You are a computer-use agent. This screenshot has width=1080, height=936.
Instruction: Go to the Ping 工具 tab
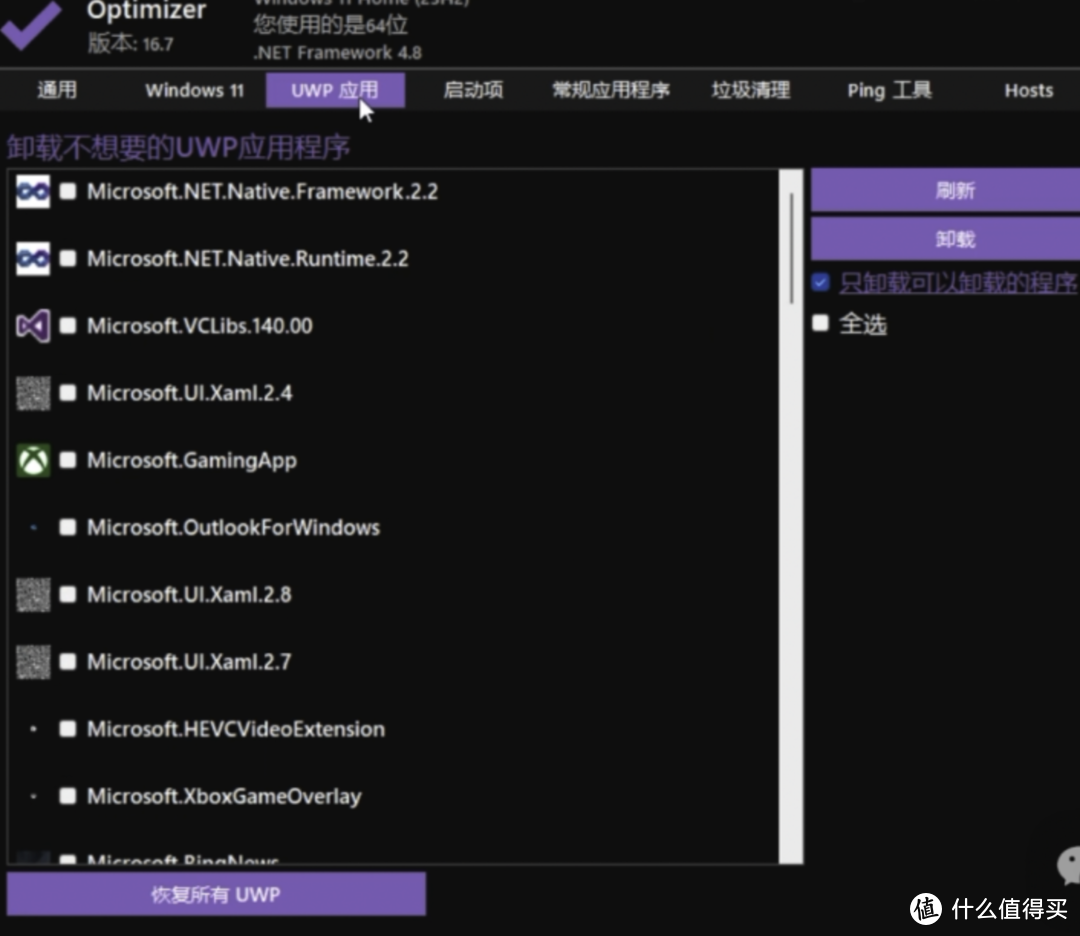coord(889,90)
